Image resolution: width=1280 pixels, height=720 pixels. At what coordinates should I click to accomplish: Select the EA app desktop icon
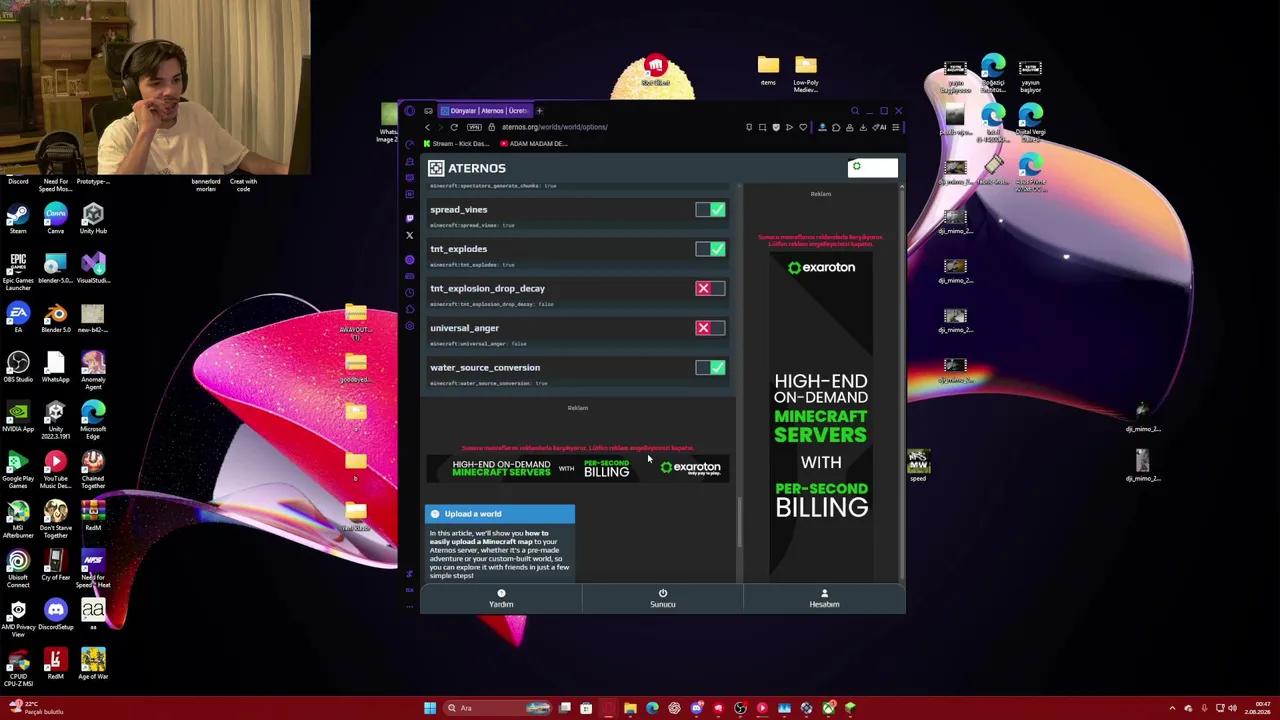(x=18, y=319)
